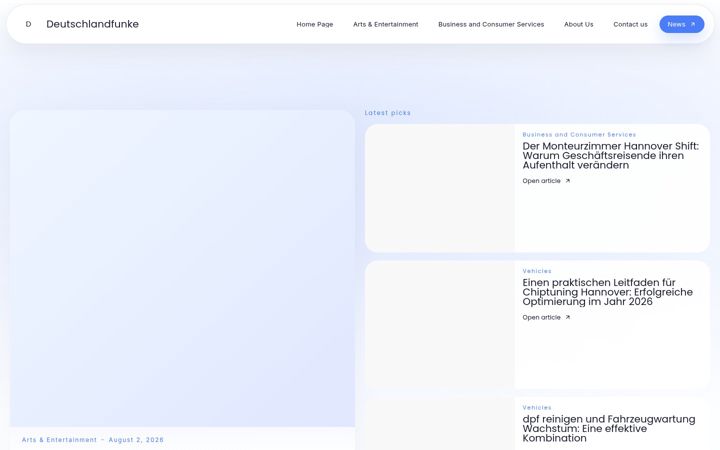Open the About Us page
The height and width of the screenshot is (450, 720).
tap(579, 24)
